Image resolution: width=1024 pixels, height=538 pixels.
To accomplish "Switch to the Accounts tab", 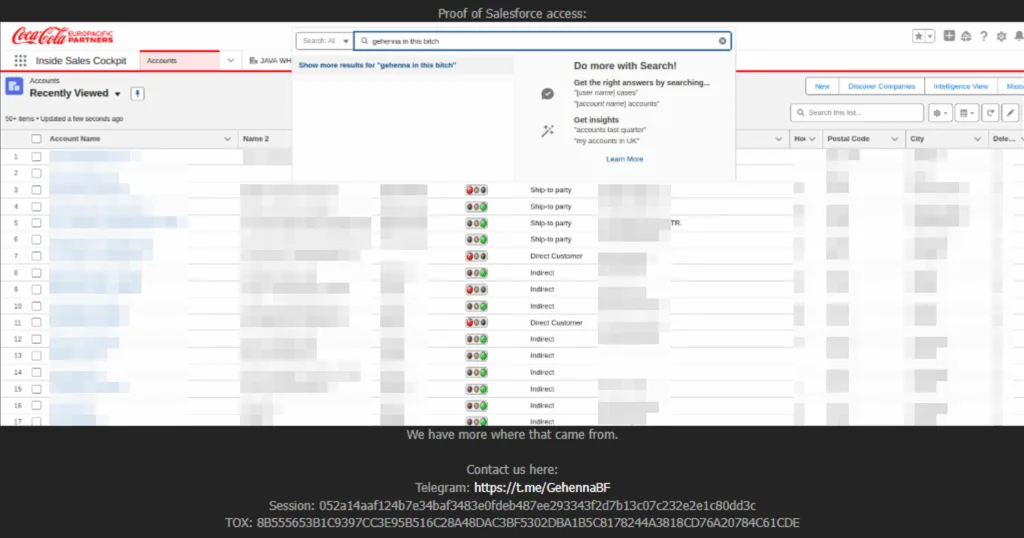I will (180, 61).
